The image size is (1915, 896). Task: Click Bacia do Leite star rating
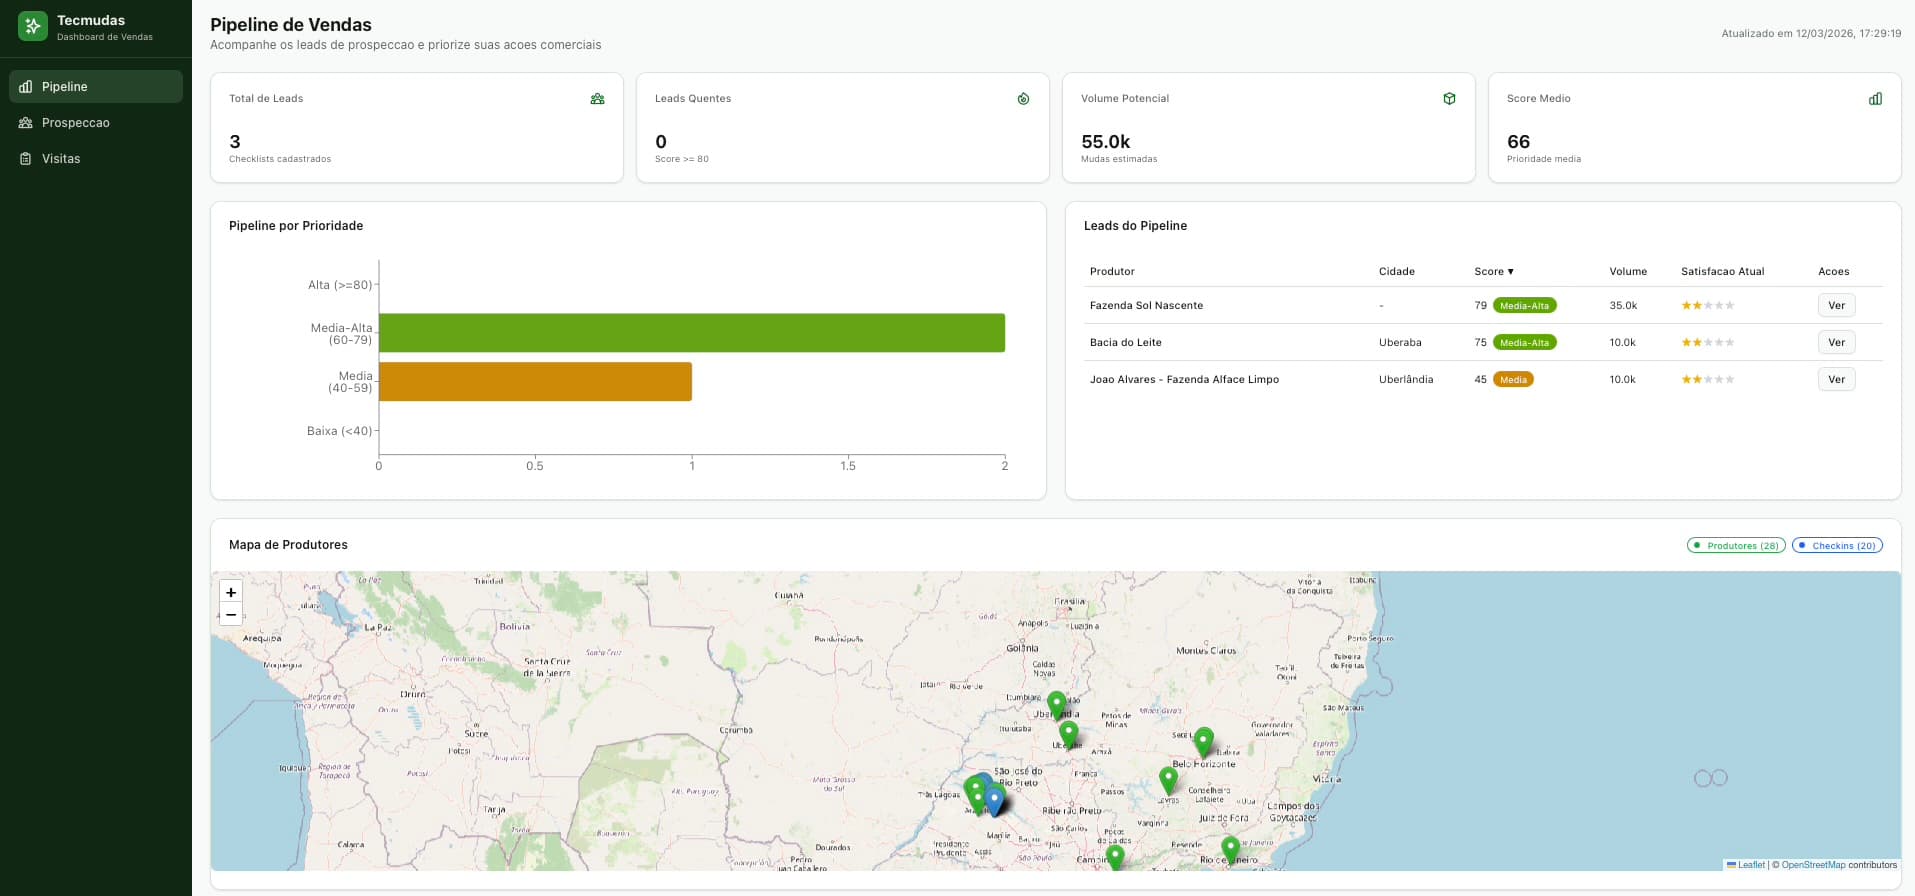click(1708, 343)
